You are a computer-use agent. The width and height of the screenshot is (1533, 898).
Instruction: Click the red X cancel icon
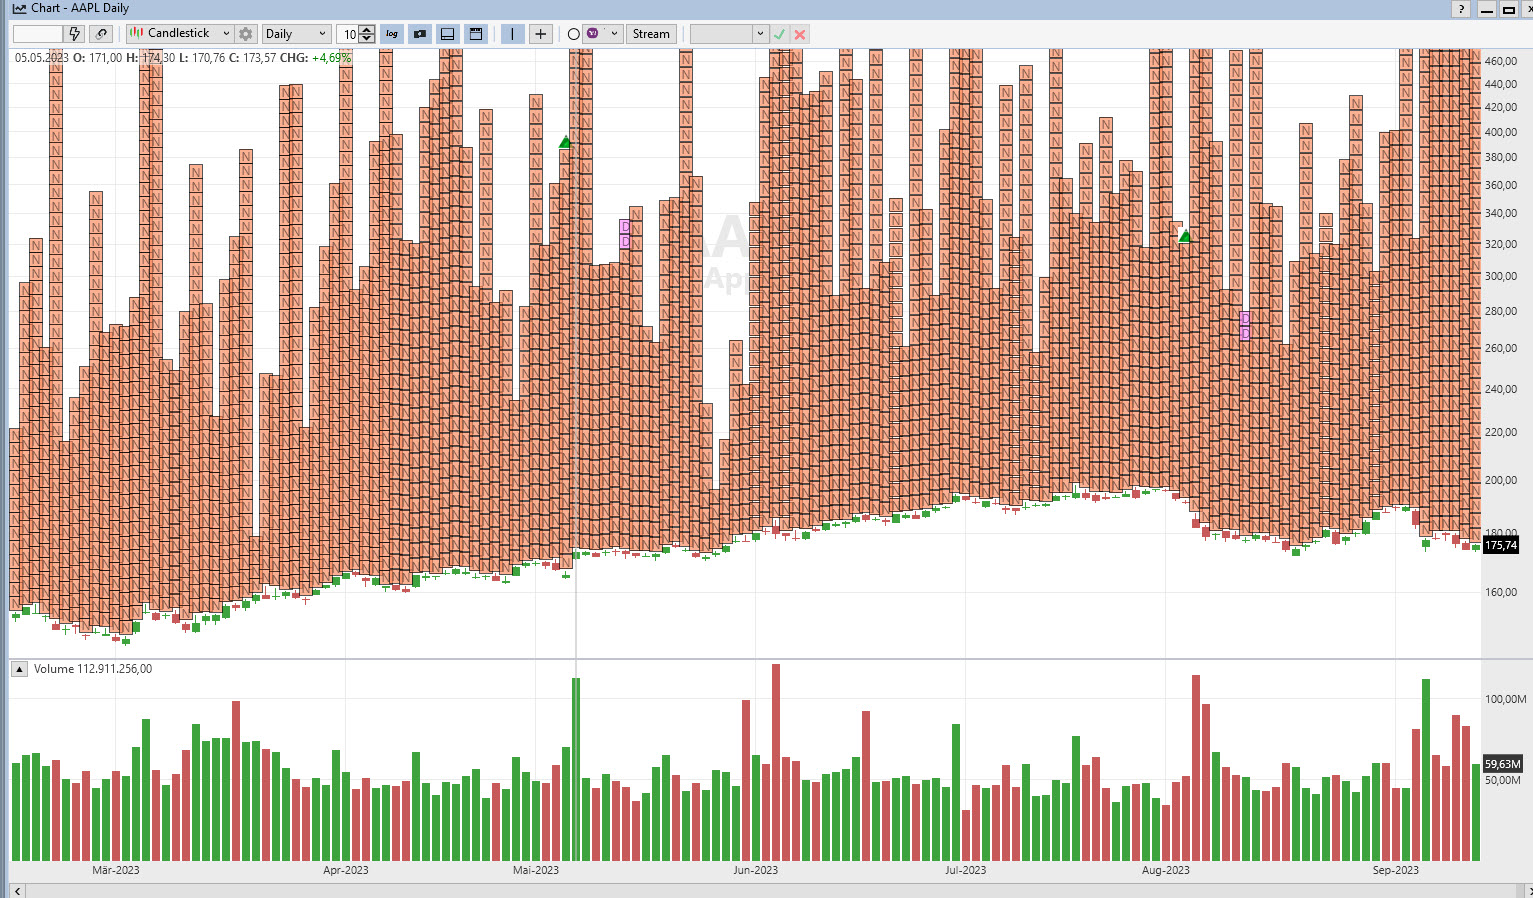(800, 34)
